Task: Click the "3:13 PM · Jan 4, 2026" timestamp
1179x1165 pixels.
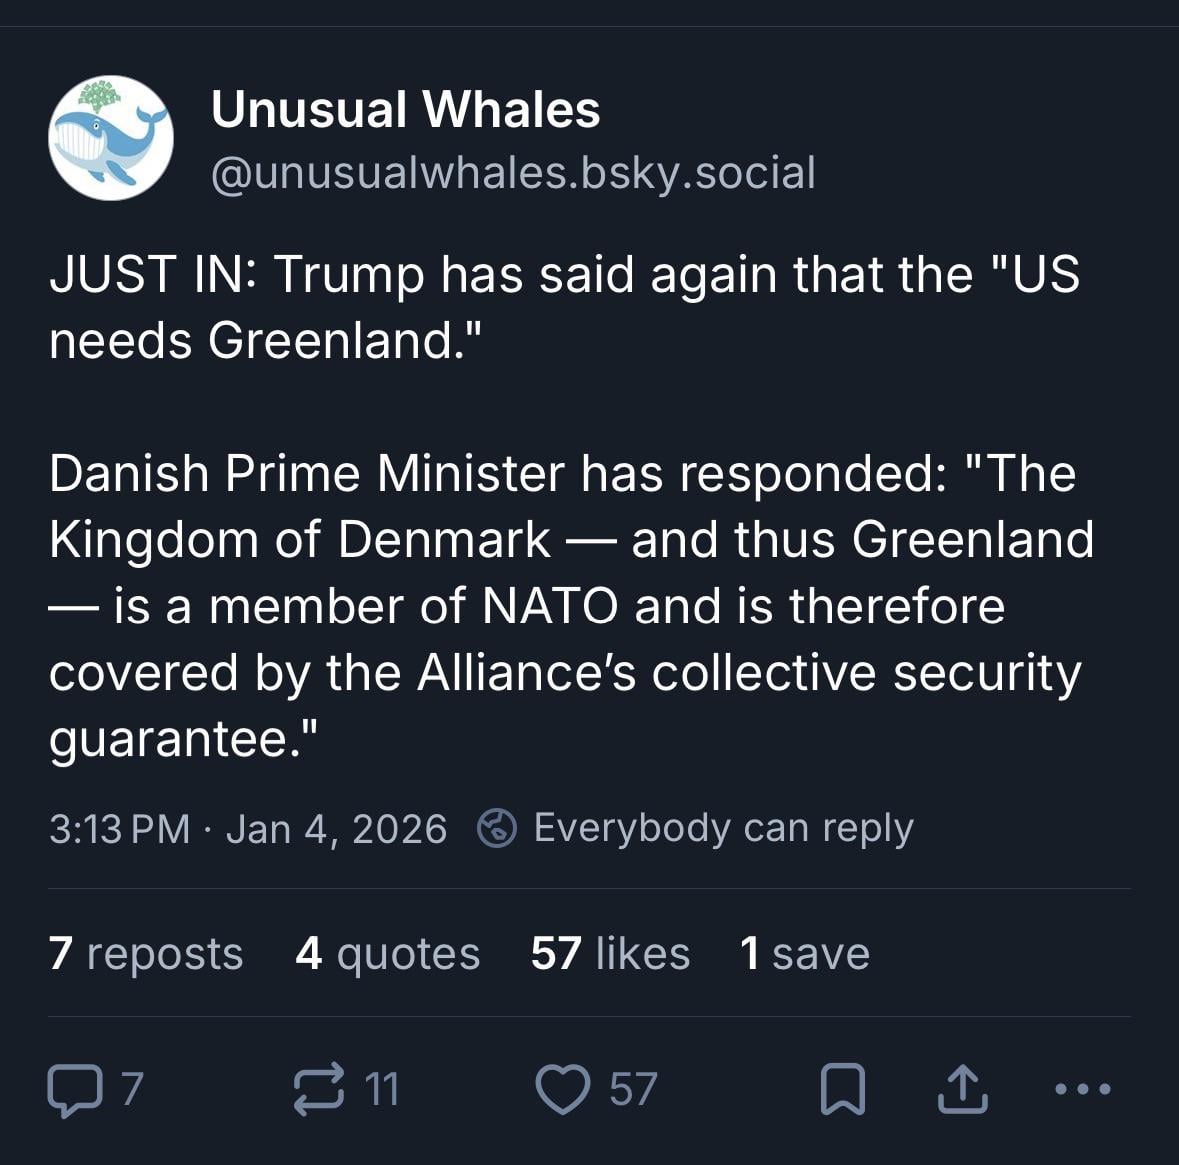Action: pyautogui.click(x=248, y=829)
